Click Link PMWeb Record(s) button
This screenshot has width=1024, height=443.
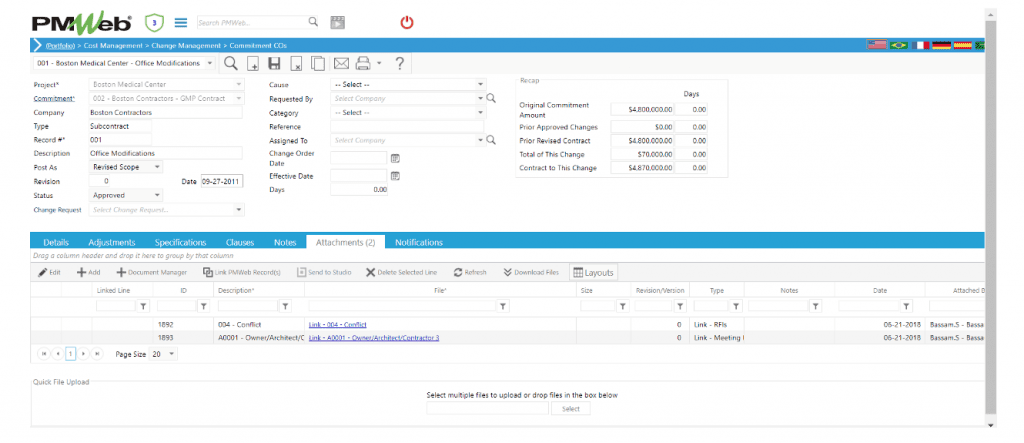(242, 272)
